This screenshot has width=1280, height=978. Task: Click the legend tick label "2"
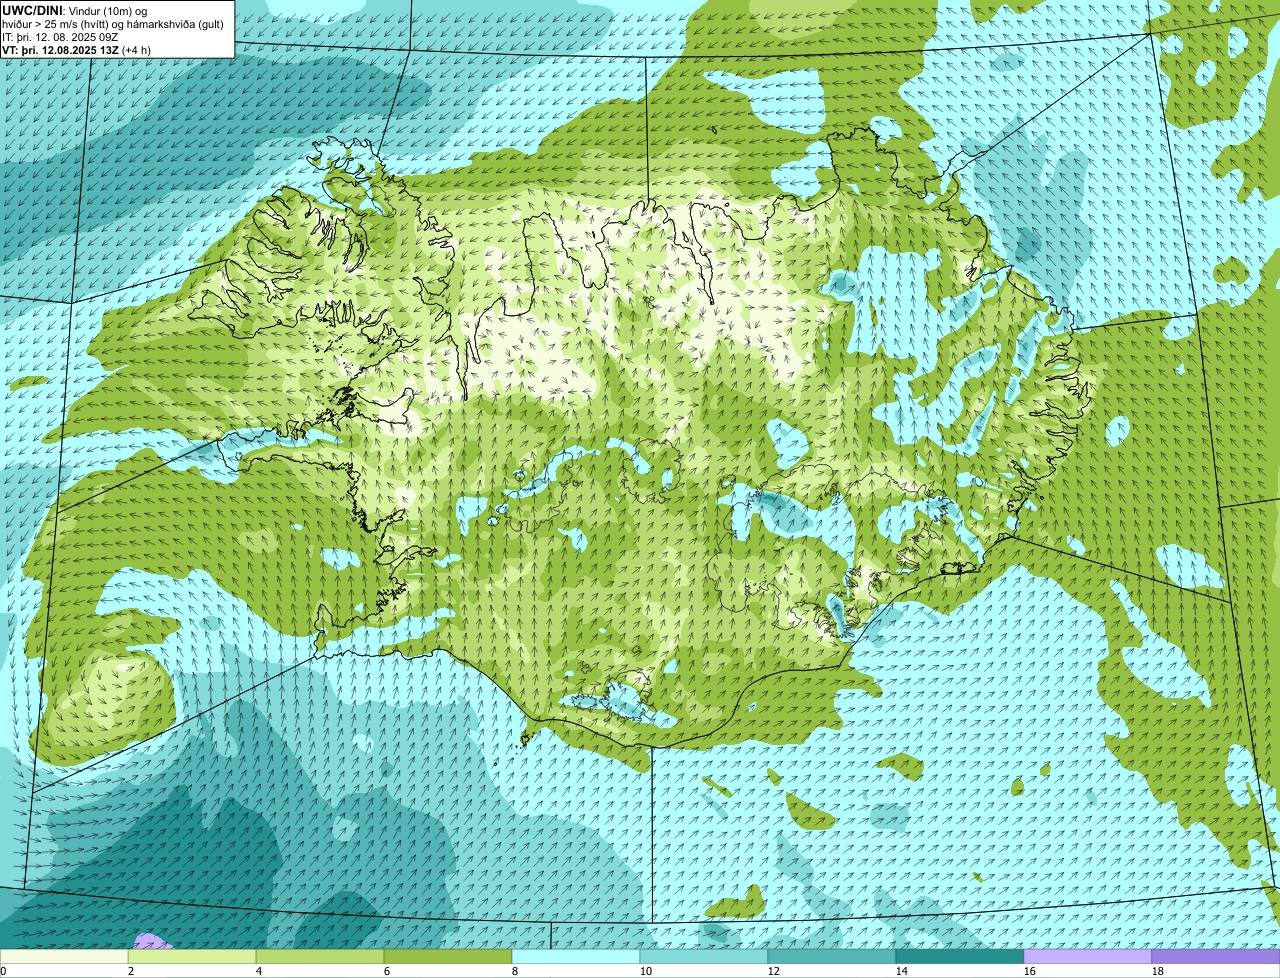click(x=131, y=971)
